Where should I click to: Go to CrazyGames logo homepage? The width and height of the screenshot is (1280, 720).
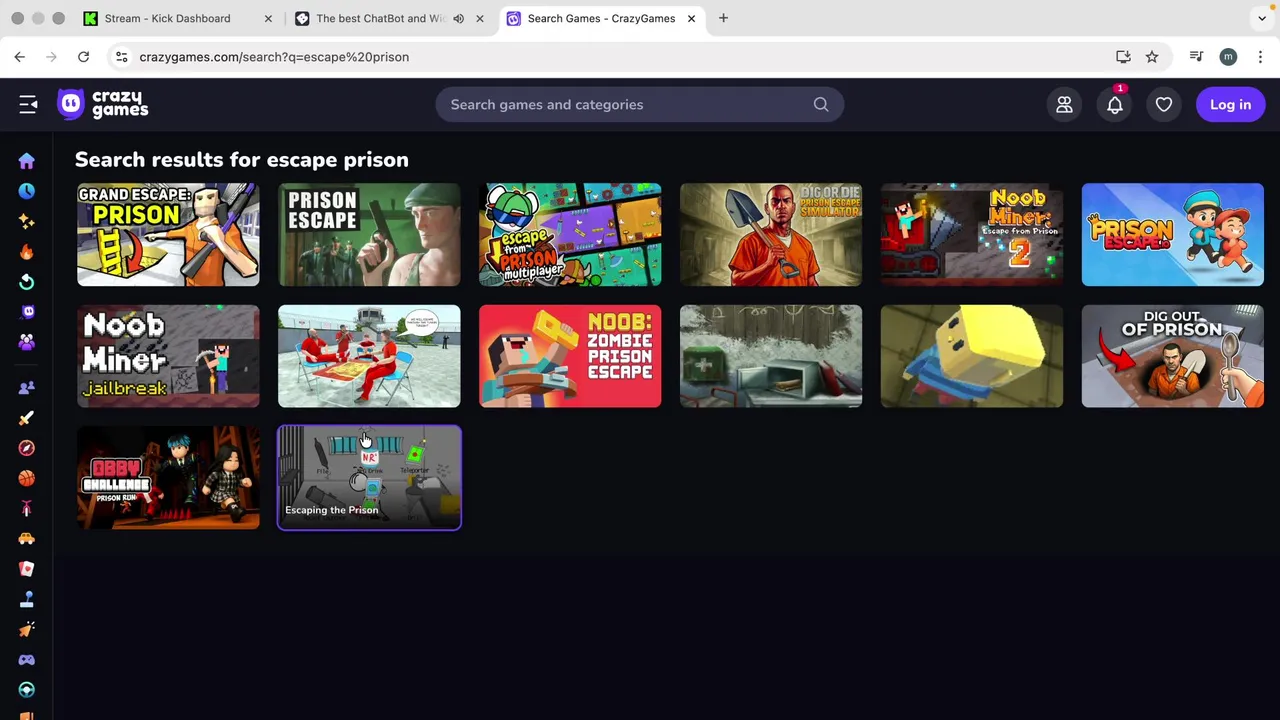[x=103, y=104]
